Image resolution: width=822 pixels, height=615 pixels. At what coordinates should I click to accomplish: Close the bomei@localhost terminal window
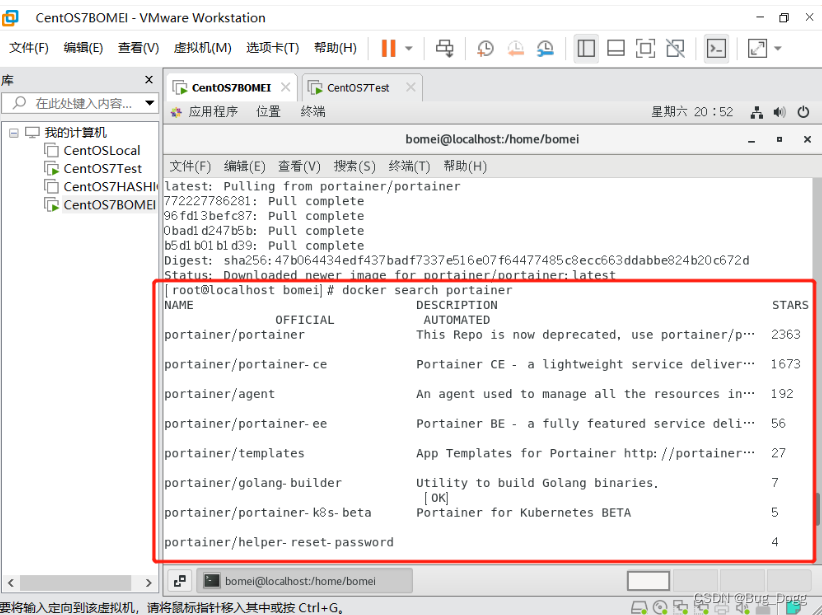807,139
